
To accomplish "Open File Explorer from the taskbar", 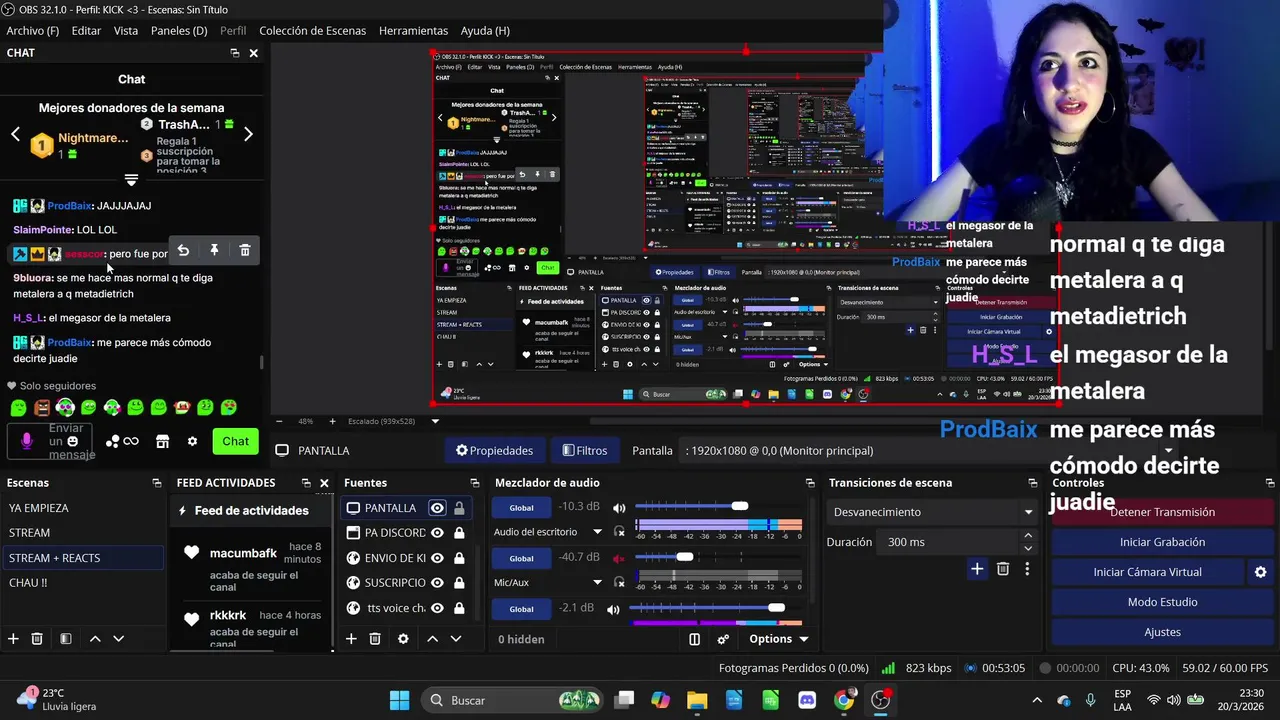I will pyautogui.click(x=697, y=700).
